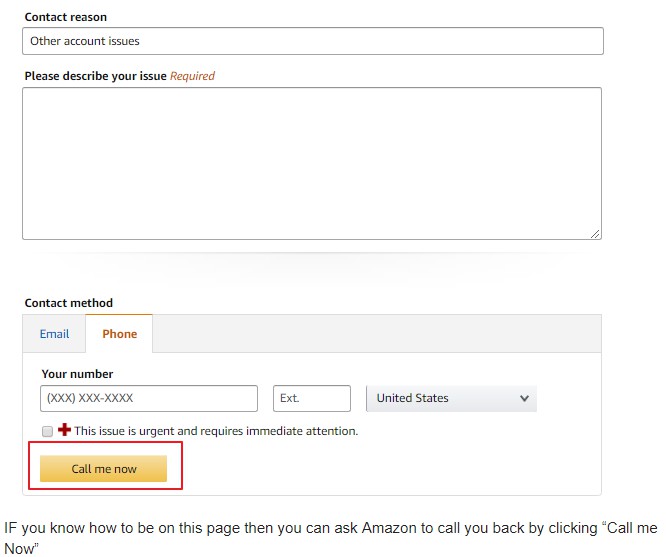The width and height of the screenshot is (666, 557).
Task: Click inside the issue description text area
Action: 312,164
